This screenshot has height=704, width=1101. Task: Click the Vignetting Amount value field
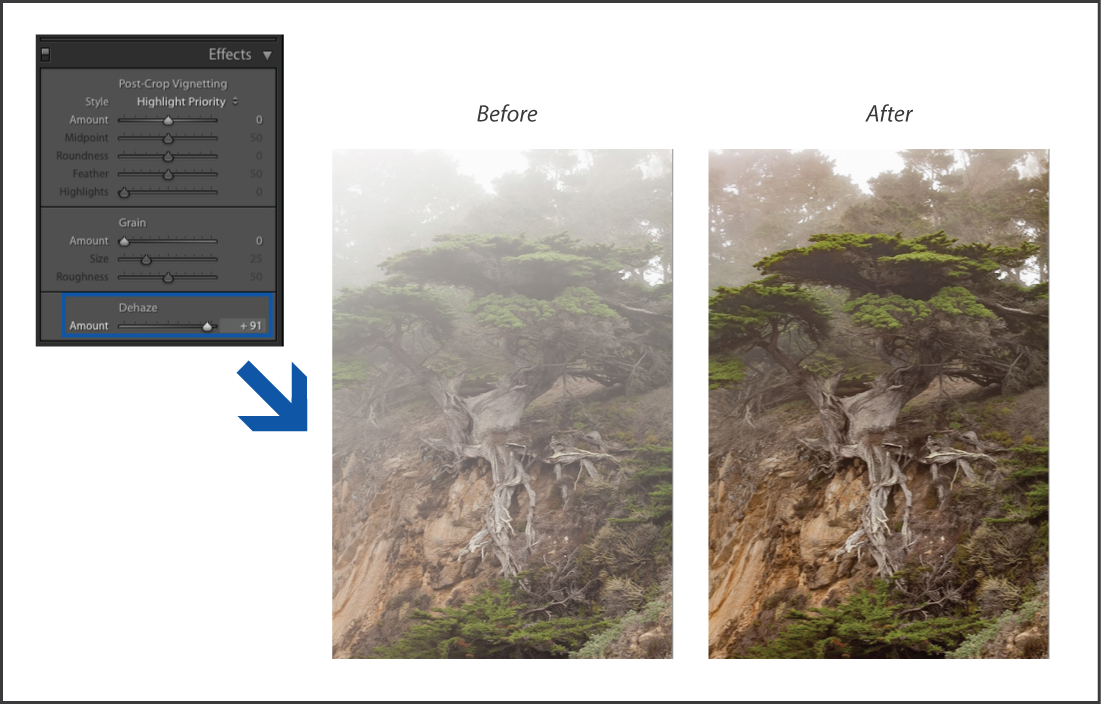click(x=257, y=120)
